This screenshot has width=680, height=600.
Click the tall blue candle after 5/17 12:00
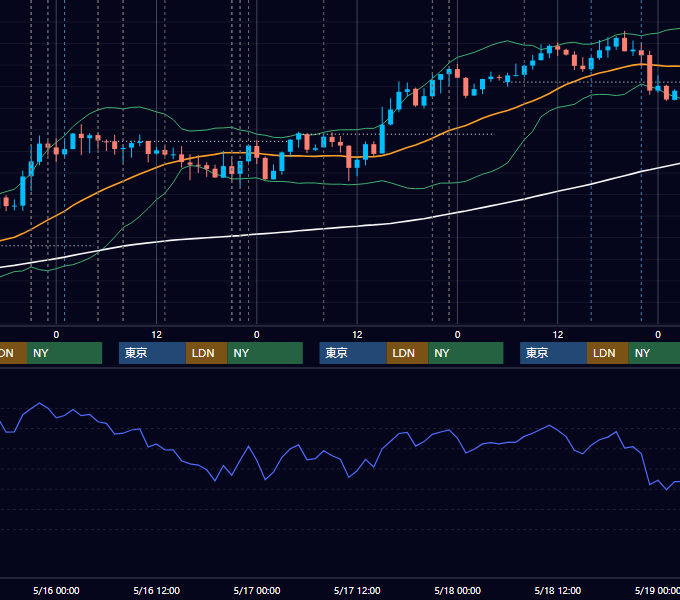pos(382,139)
